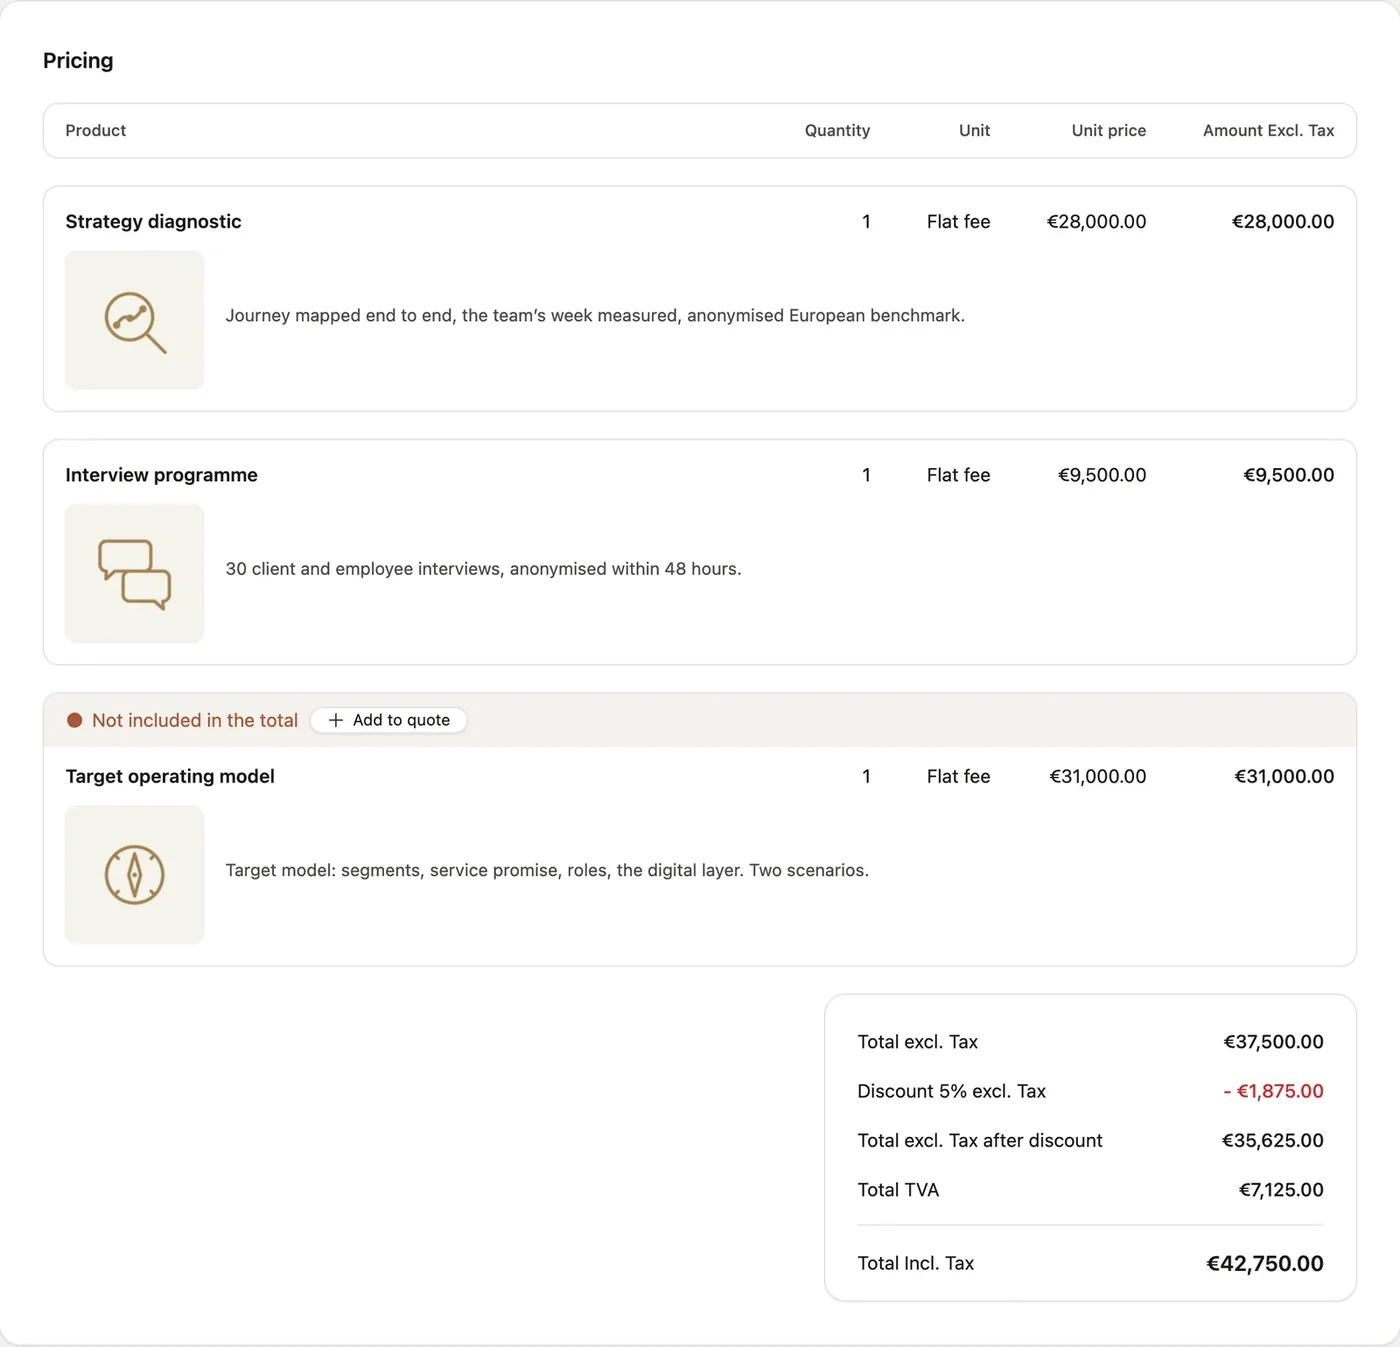Click the Strategy diagnostic unit price €28,000.00

coord(1096,222)
